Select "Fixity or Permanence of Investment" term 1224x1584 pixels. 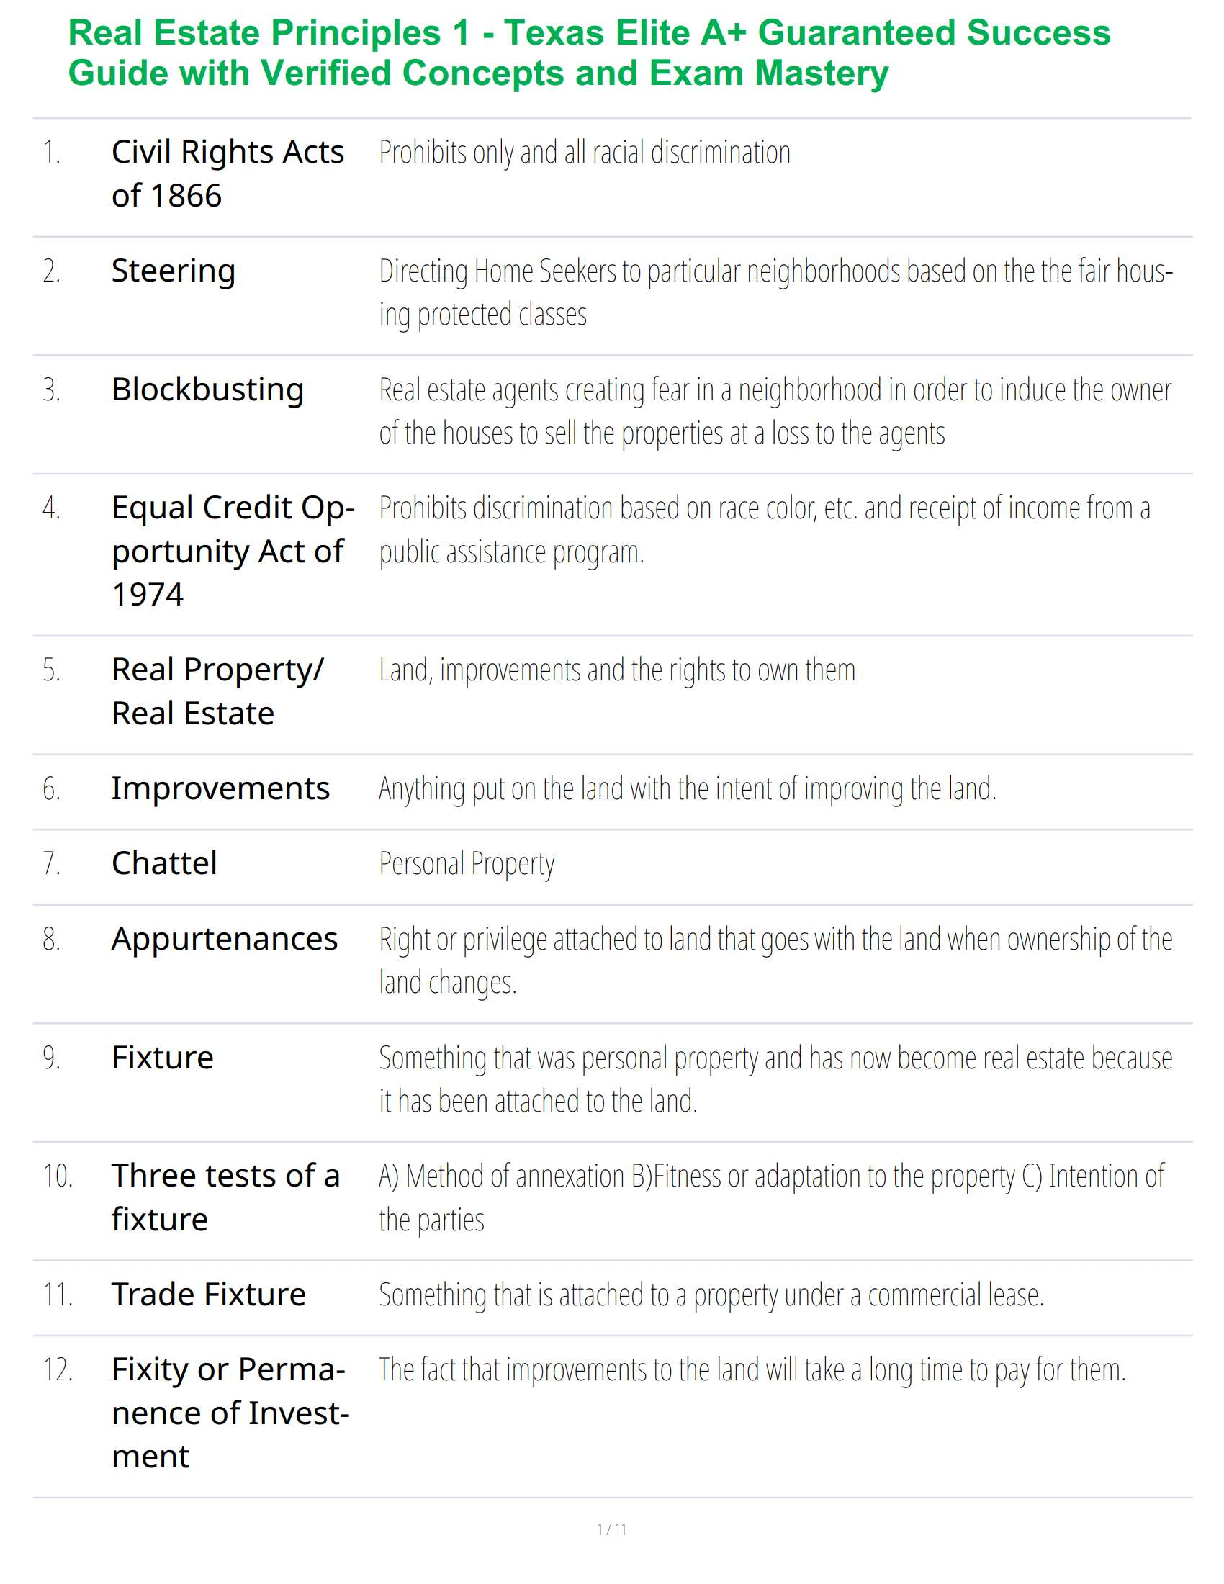pyautogui.click(x=229, y=1413)
